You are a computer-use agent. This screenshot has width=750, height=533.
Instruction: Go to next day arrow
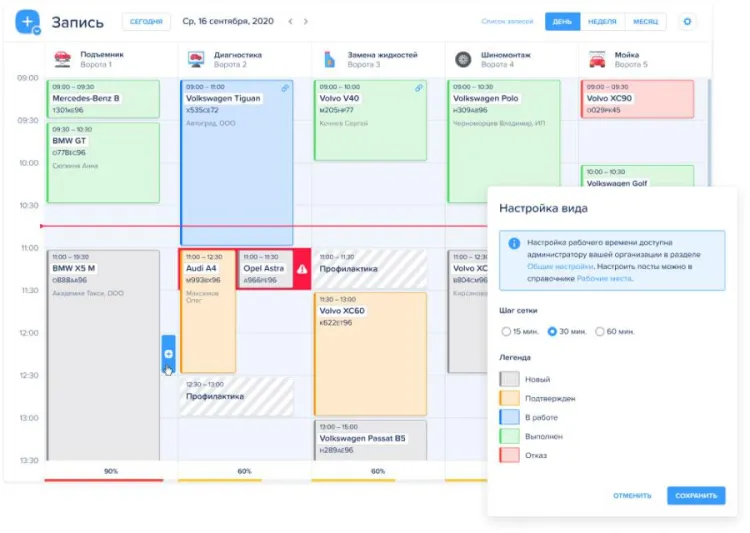pyautogui.click(x=306, y=22)
